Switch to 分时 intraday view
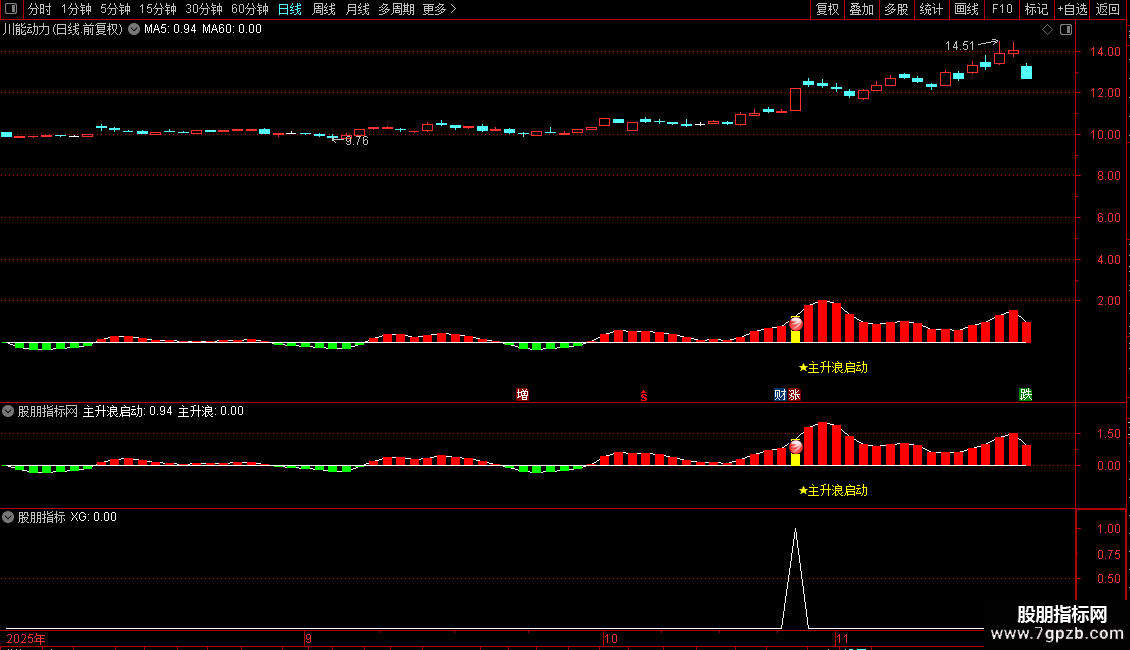The image size is (1130, 650). click(40, 9)
